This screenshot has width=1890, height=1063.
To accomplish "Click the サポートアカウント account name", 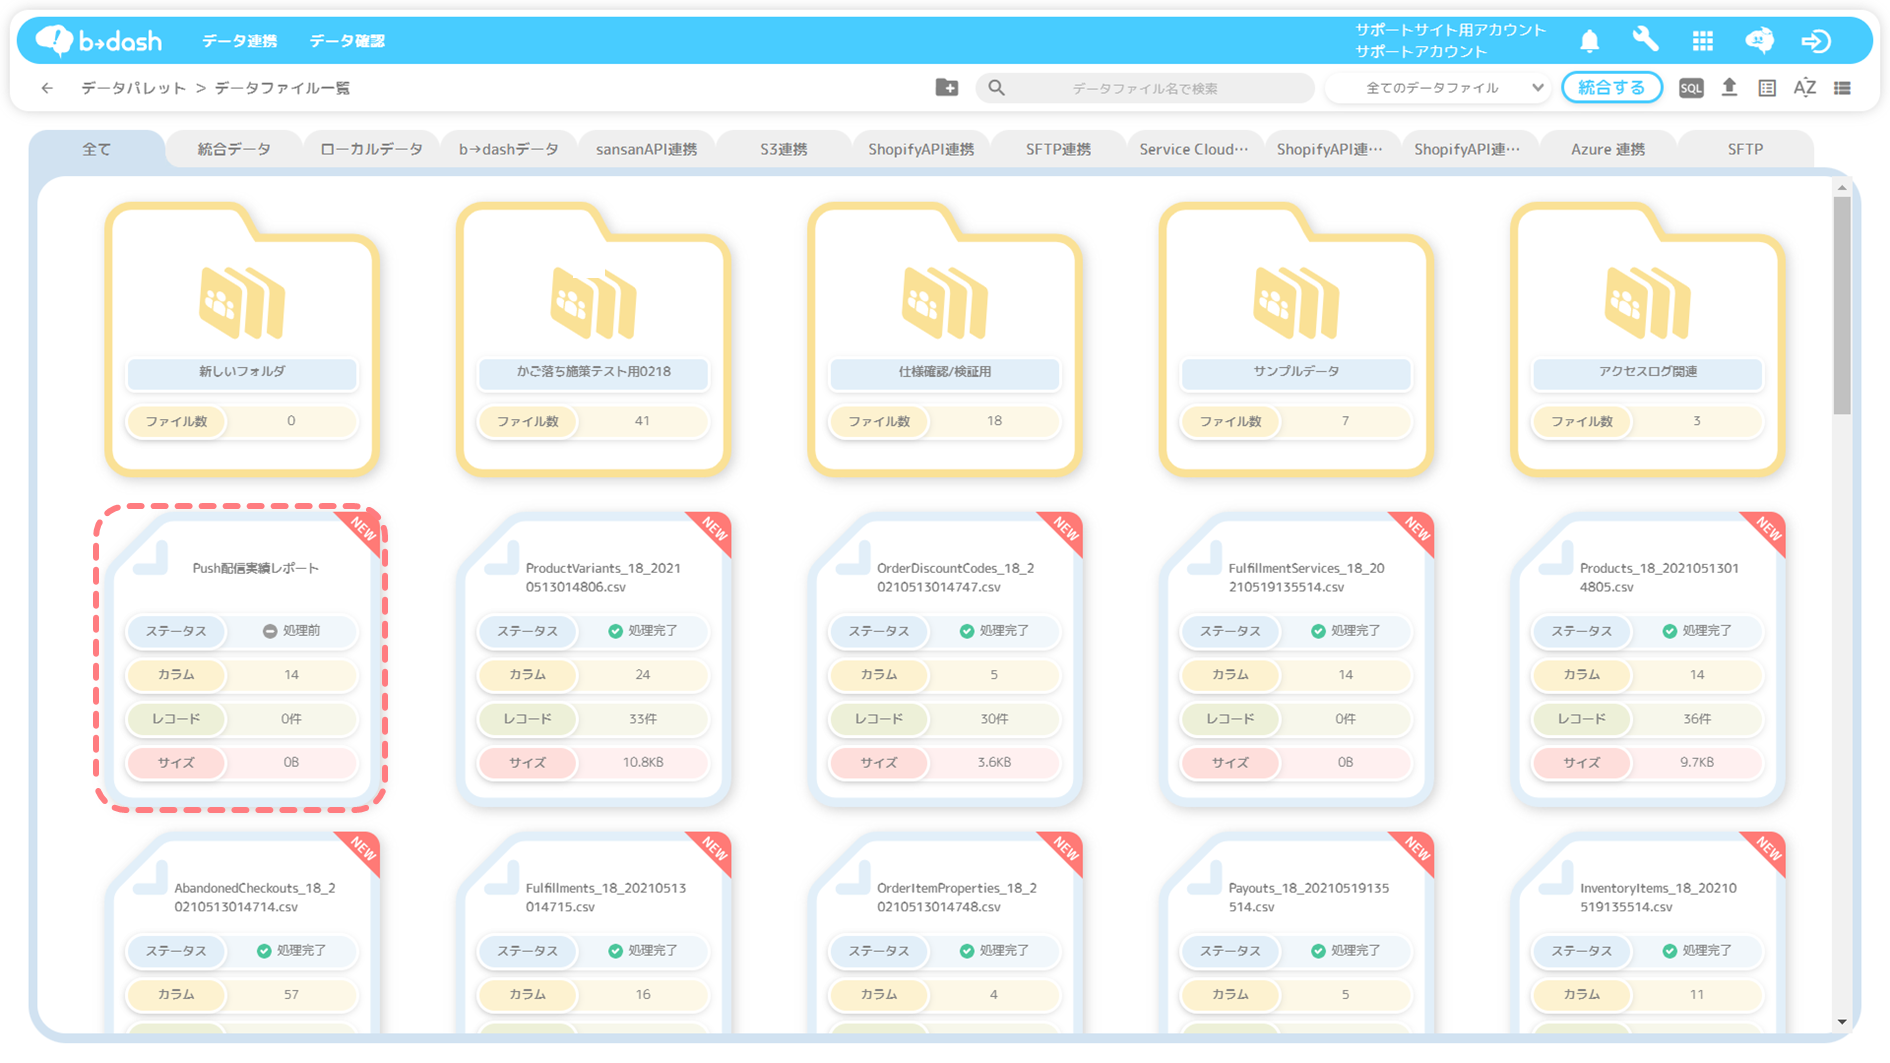I will [x=1421, y=51].
